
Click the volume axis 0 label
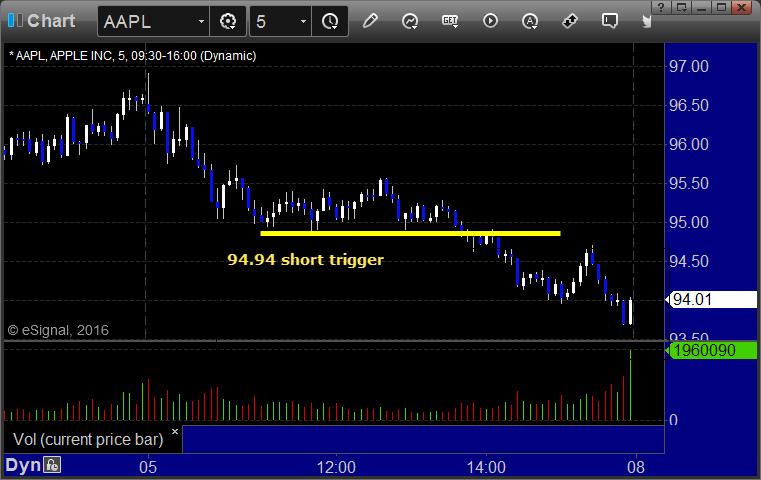pos(673,420)
